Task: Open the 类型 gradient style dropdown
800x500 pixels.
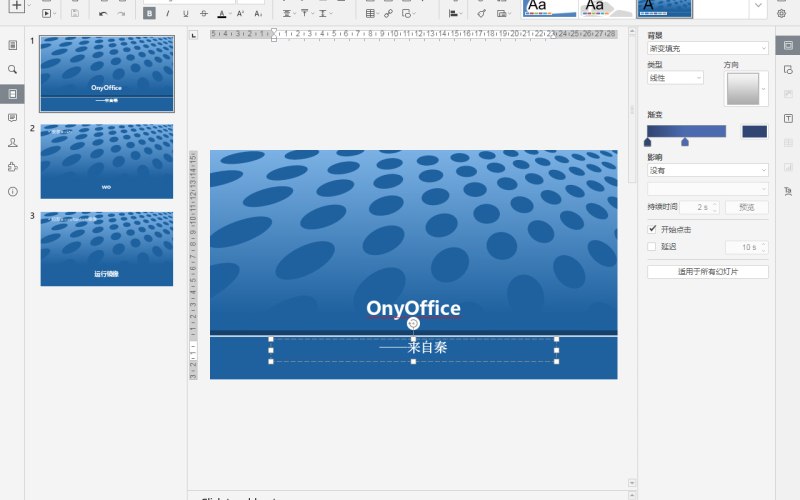Action: tap(676, 78)
